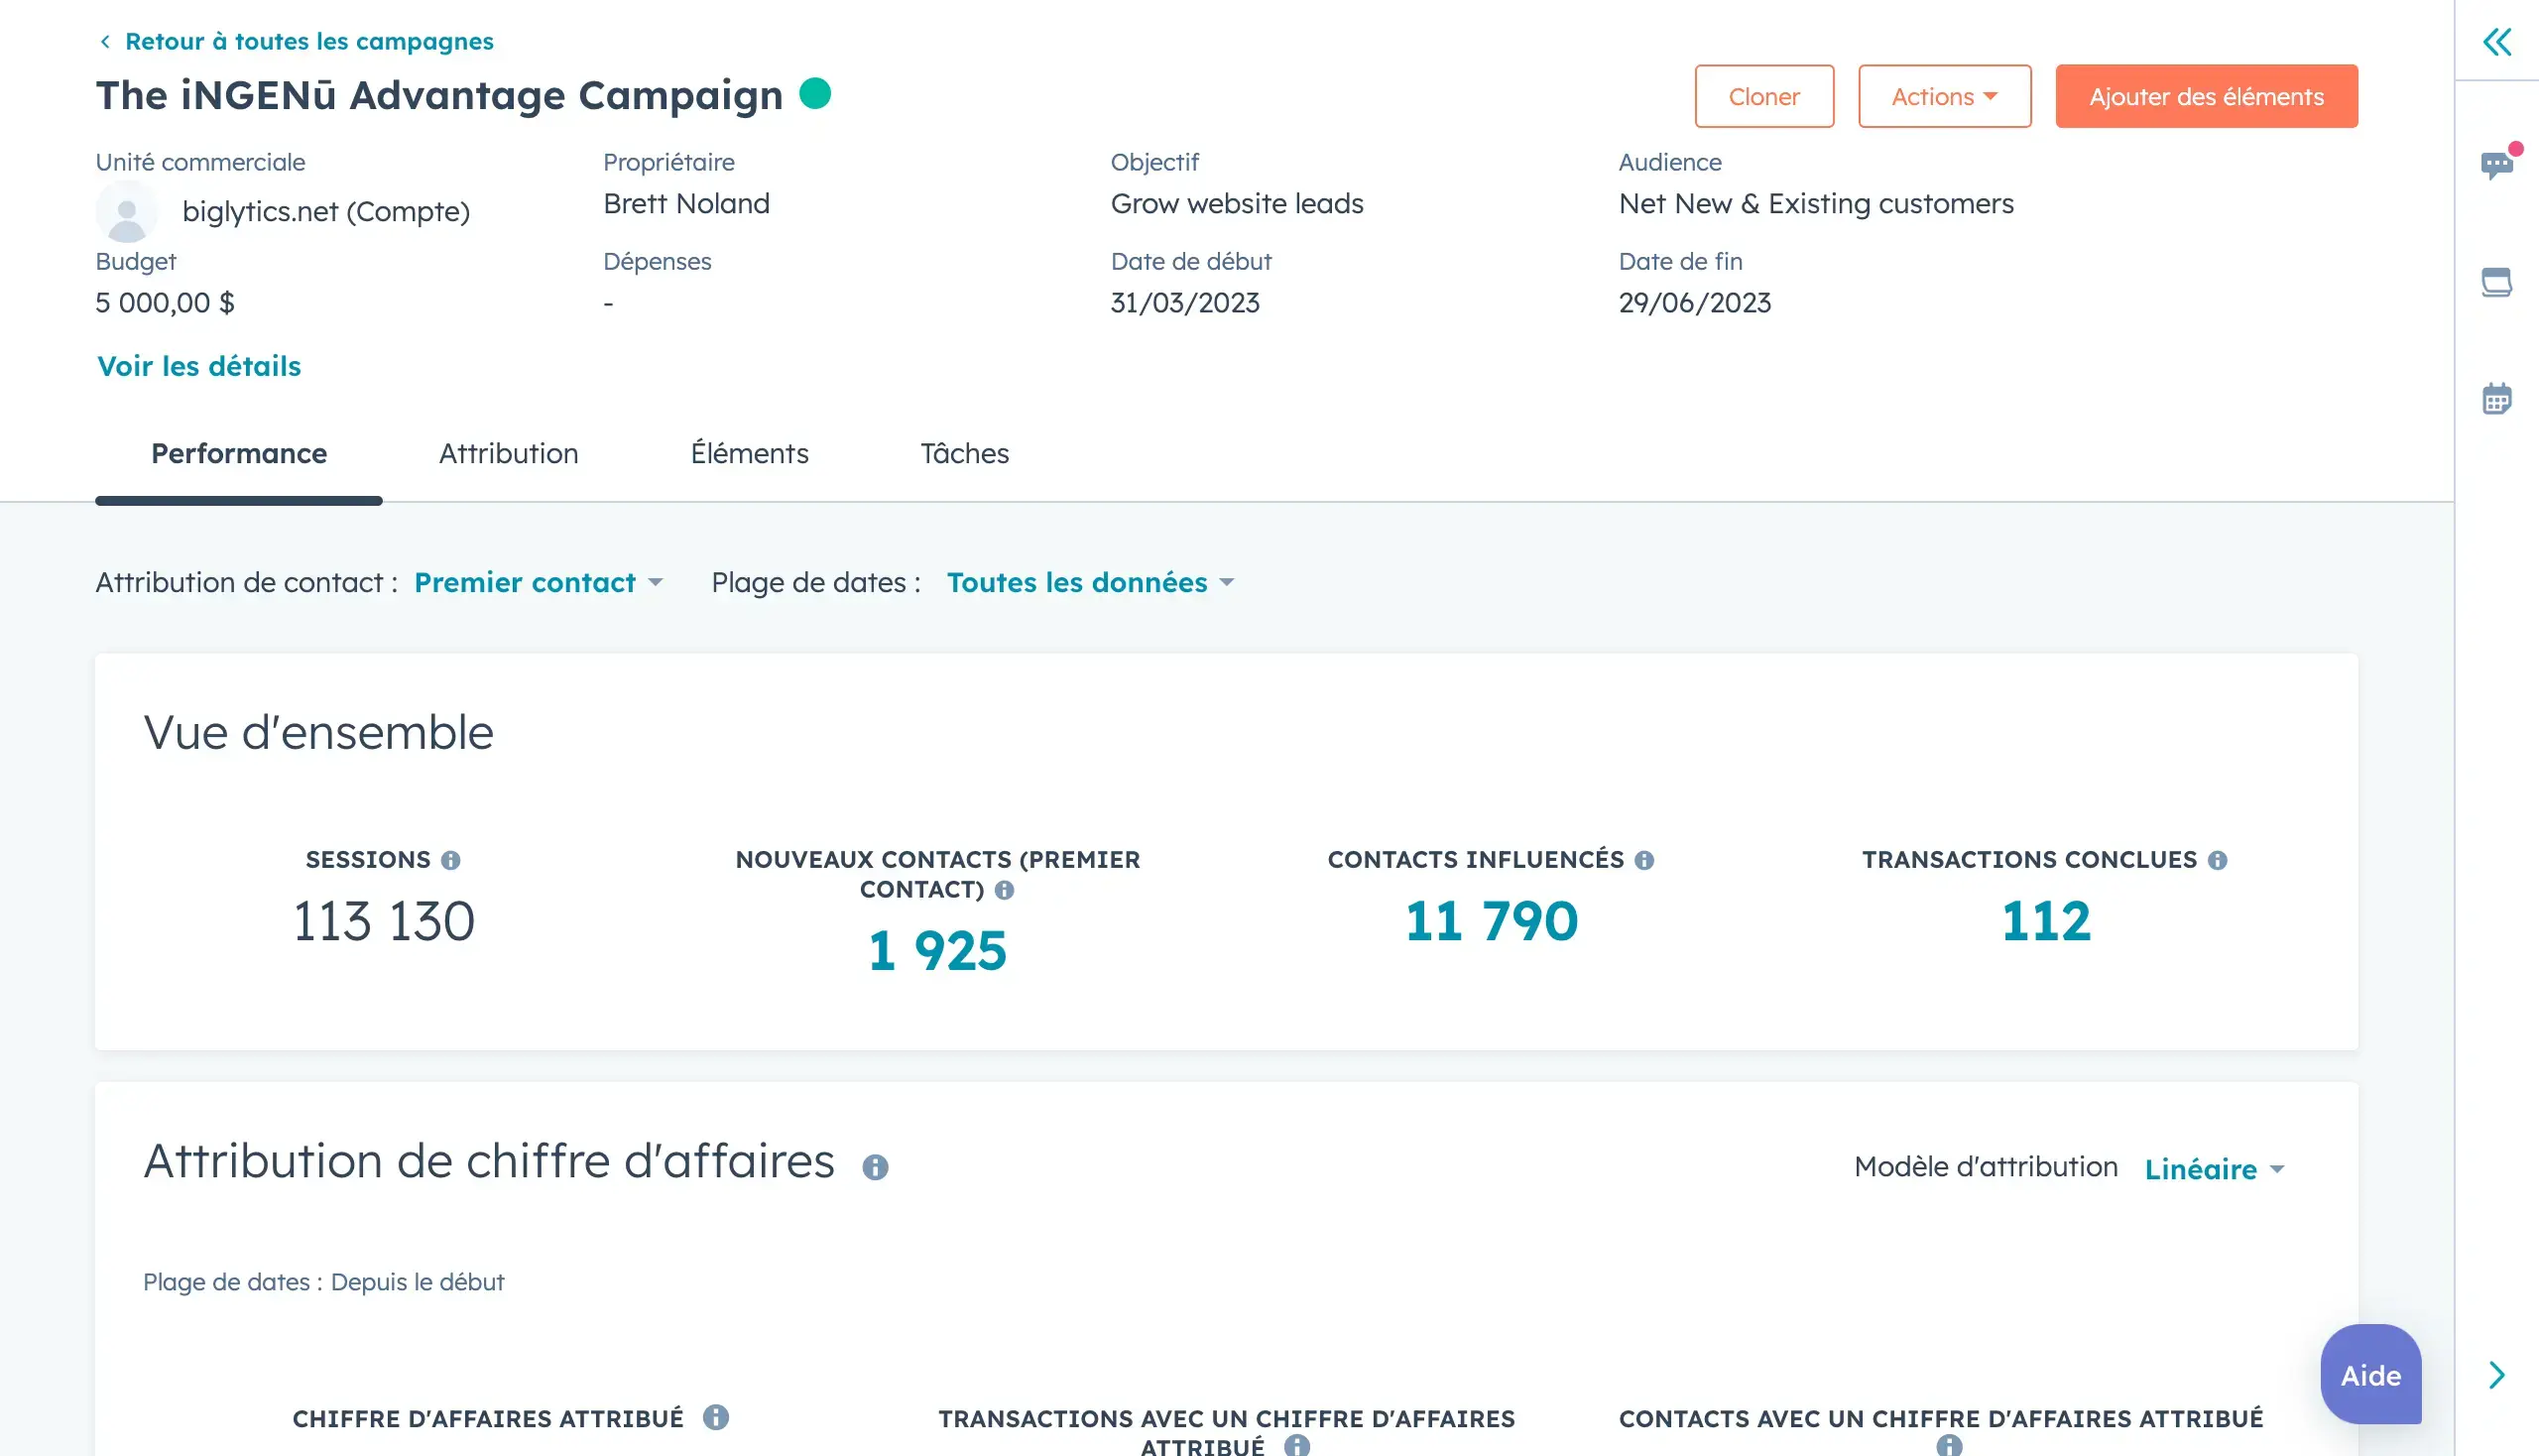The width and height of the screenshot is (2539, 1456).
Task: Open the calendar icon in right sidebar
Action: point(2496,399)
